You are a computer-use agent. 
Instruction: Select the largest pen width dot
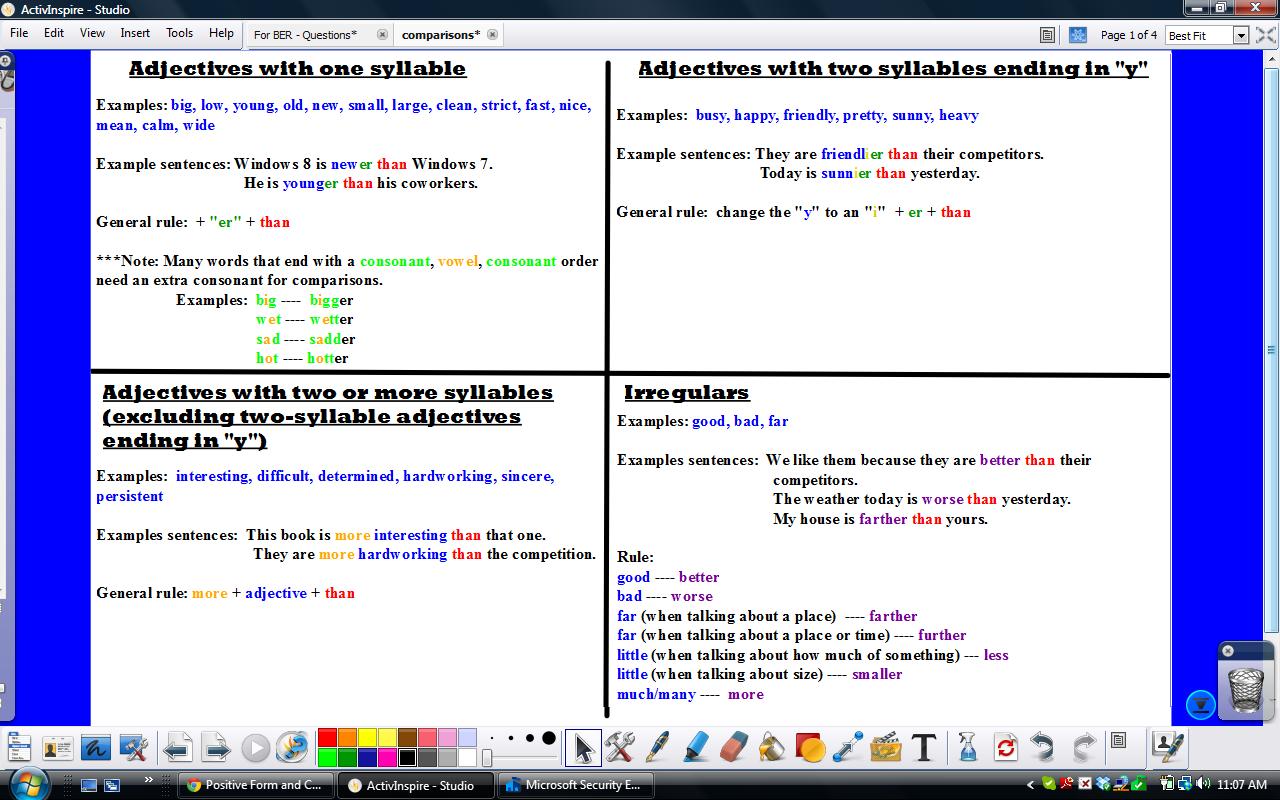[548, 739]
